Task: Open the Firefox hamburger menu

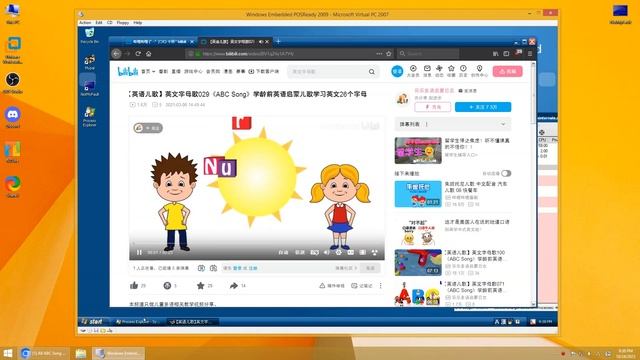Action: pos(530,53)
